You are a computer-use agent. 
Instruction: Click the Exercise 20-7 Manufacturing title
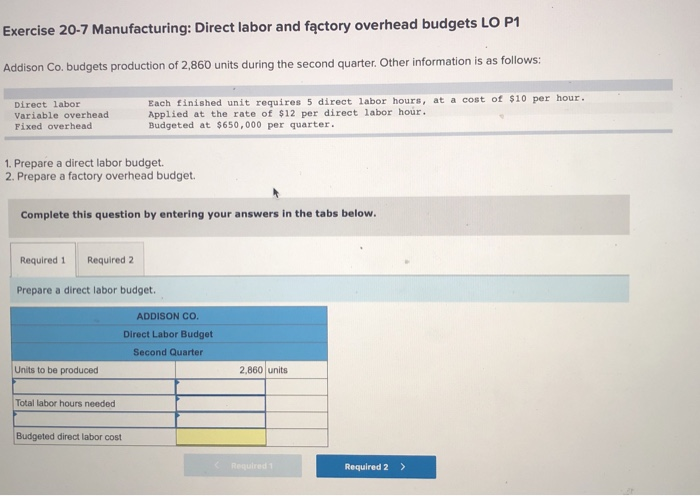[261, 27]
